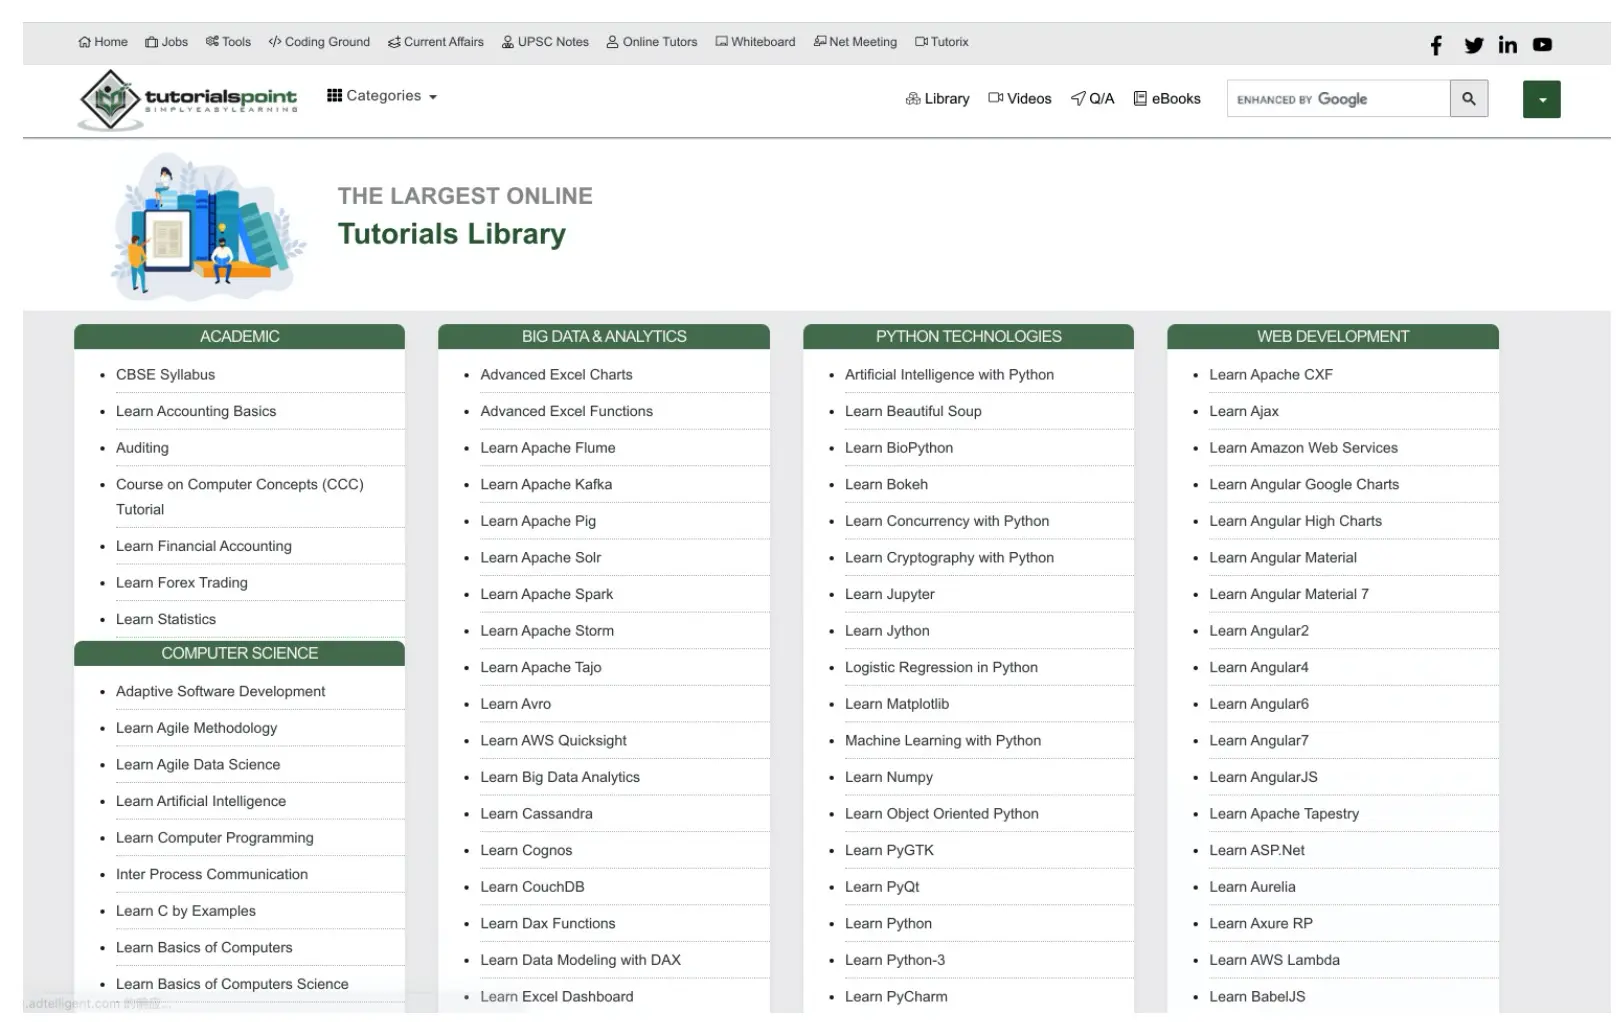
Task: Click the search magnifier button
Action: tap(1468, 99)
